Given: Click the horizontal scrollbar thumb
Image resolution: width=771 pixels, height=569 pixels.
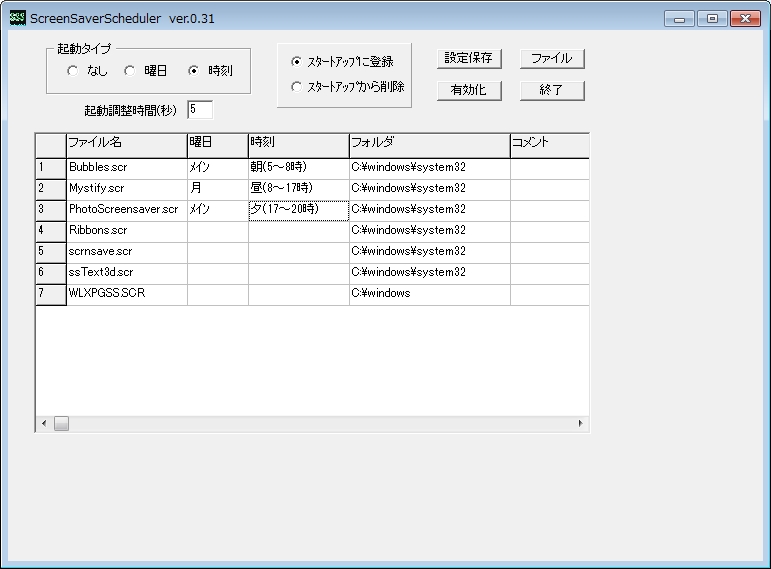Looking at the screenshot, I should [61, 423].
